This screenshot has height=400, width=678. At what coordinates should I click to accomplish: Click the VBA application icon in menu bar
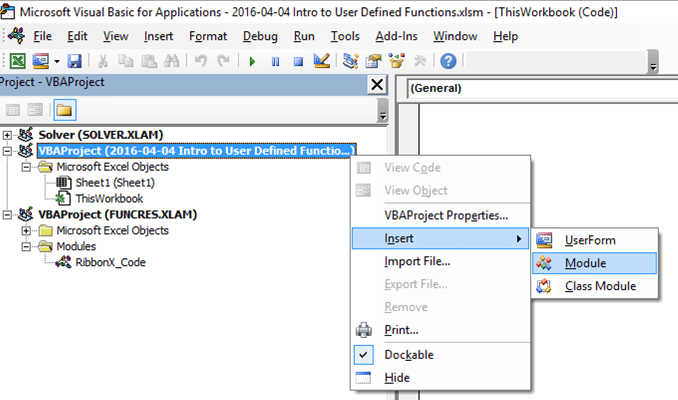coord(16,36)
